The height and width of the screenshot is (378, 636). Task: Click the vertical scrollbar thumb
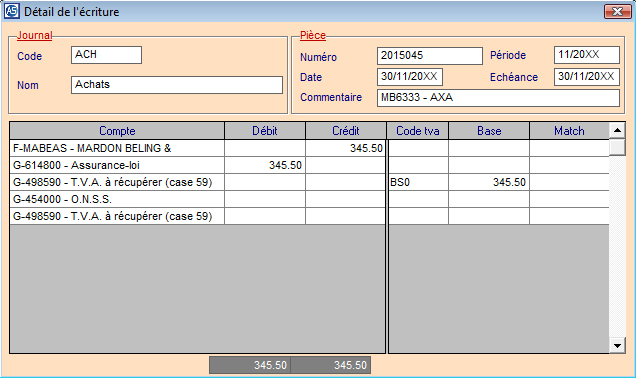click(617, 147)
